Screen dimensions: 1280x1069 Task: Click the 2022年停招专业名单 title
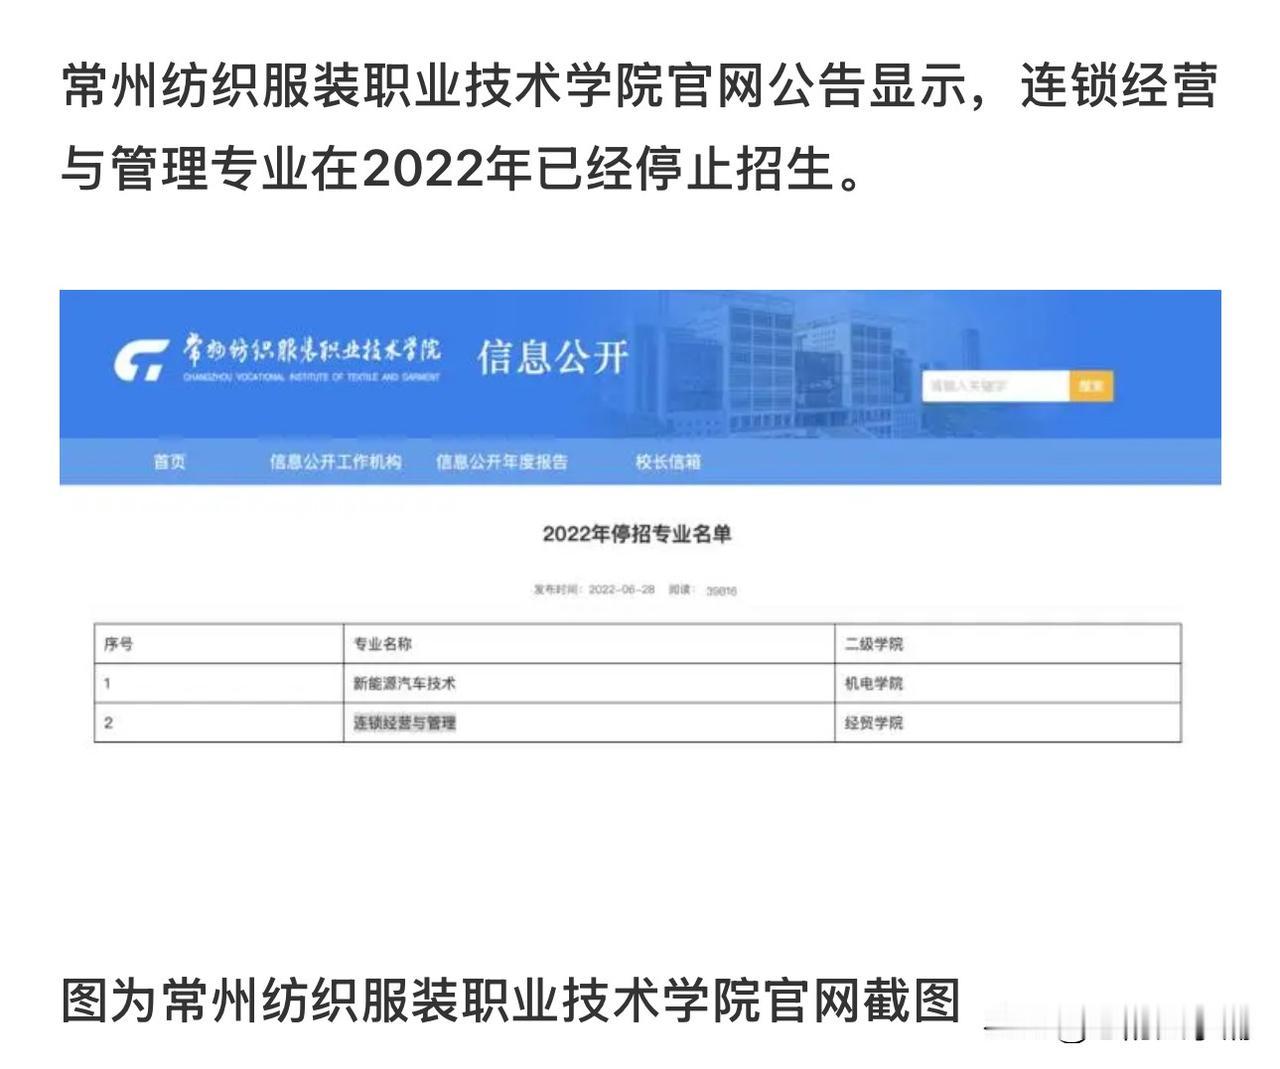tap(637, 534)
